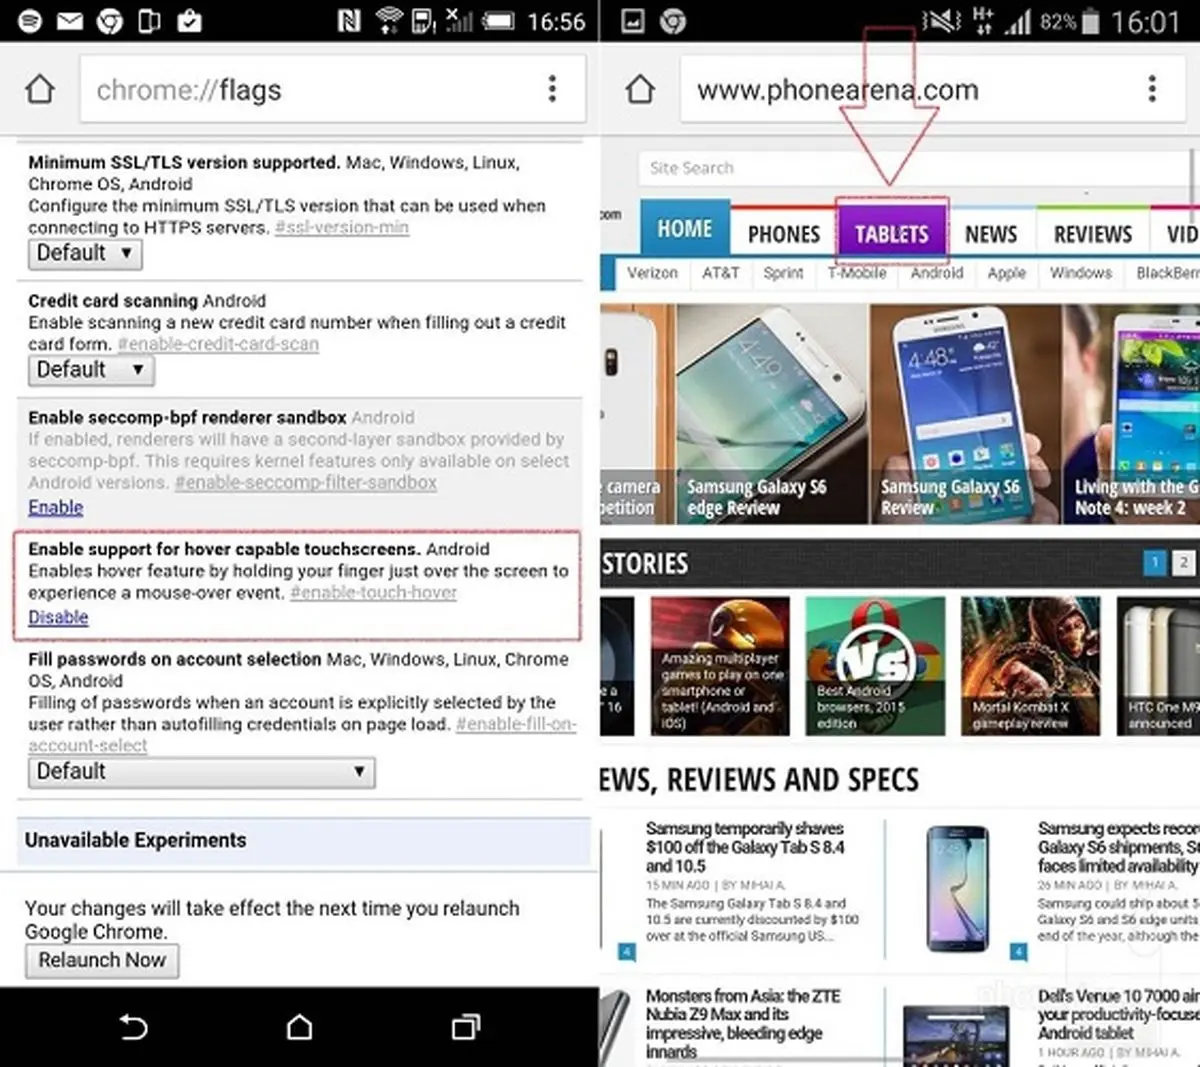Open the Fill passwords Default dropdown
This screenshot has width=1200, height=1067.
click(x=201, y=772)
